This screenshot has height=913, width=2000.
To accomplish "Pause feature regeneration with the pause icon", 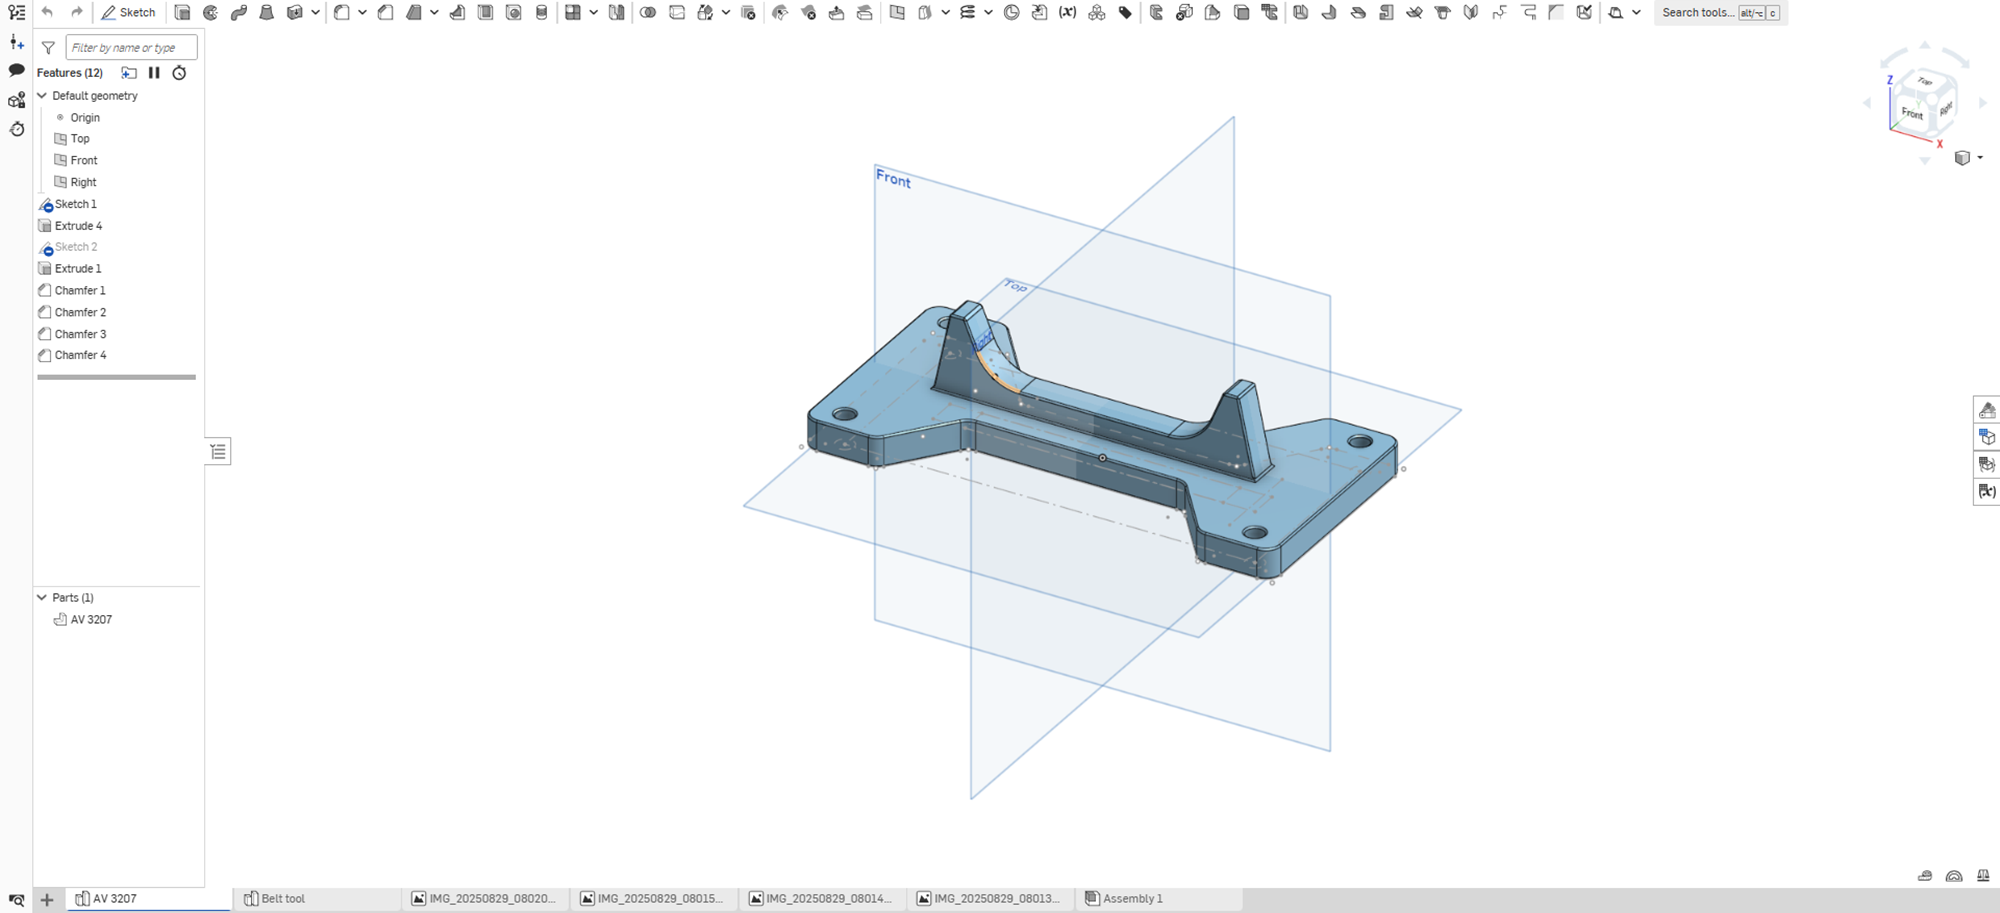I will pyautogui.click(x=154, y=73).
